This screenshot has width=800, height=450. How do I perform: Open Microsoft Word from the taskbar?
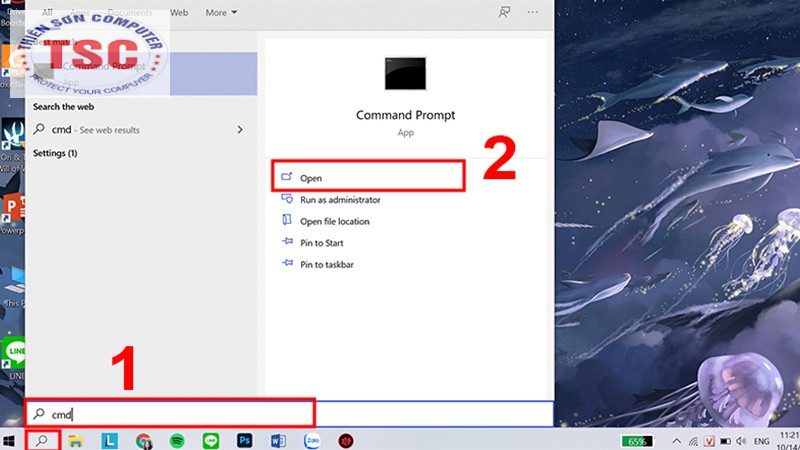click(x=278, y=441)
